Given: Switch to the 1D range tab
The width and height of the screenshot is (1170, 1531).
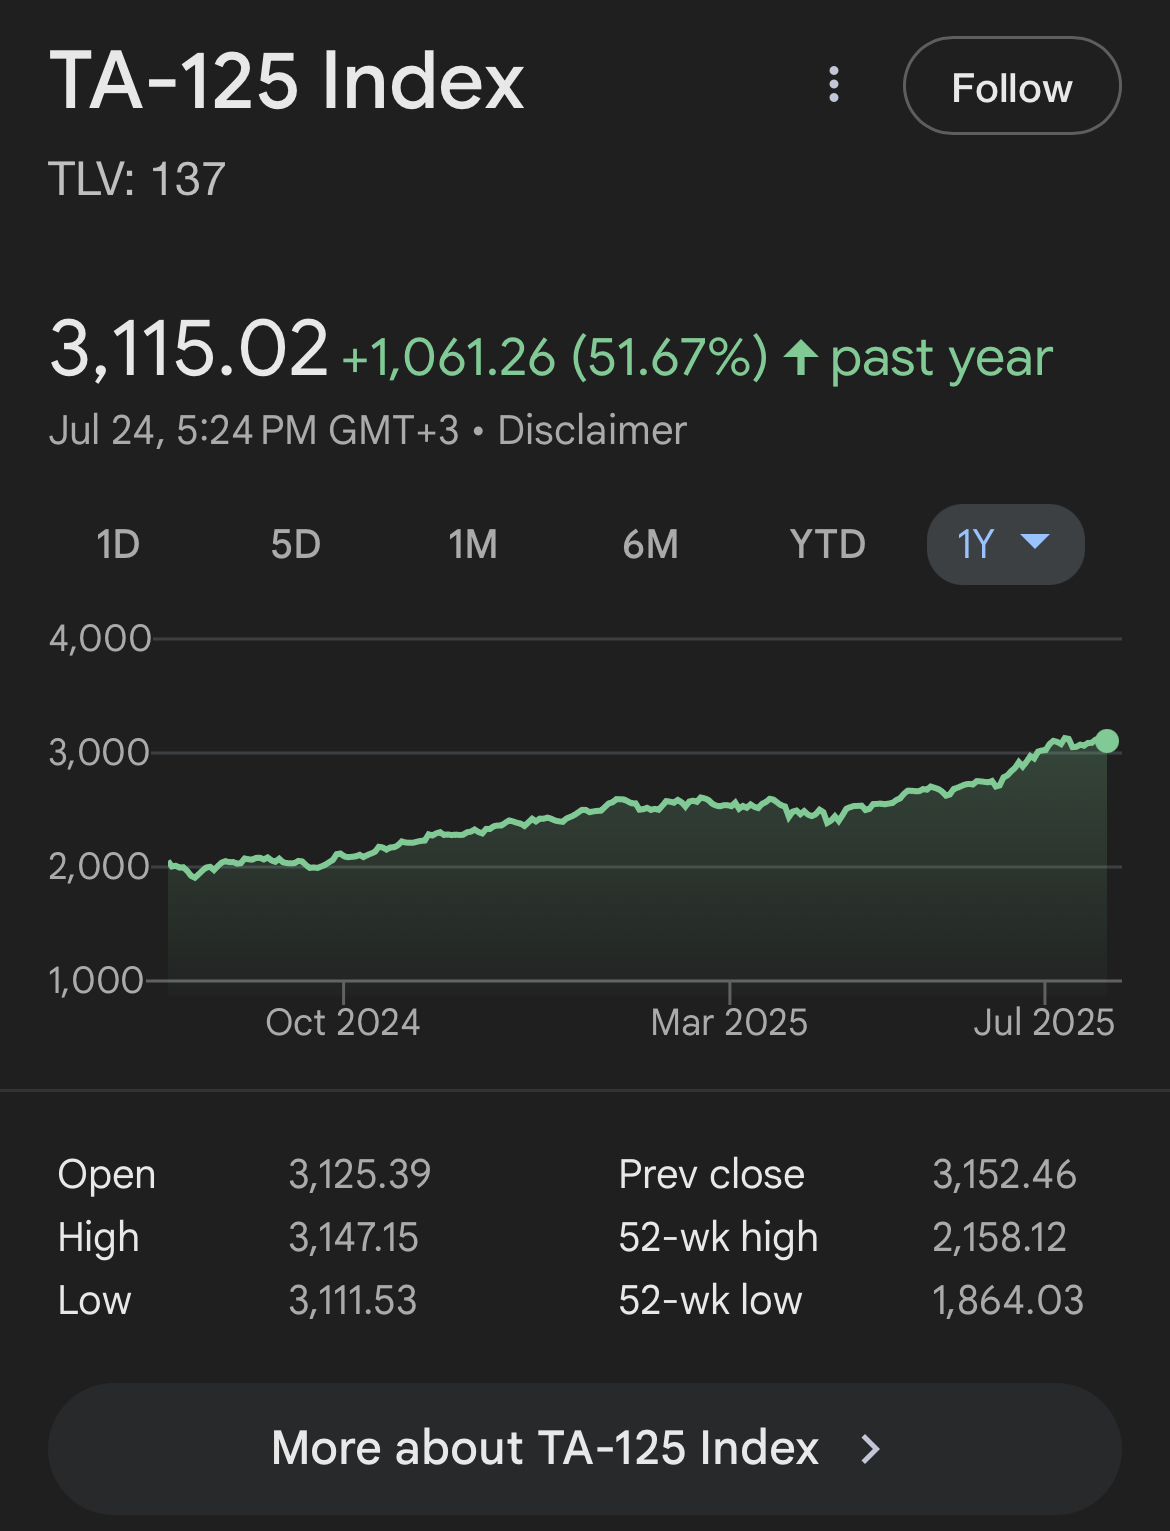Looking at the screenshot, I should pos(118,545).
